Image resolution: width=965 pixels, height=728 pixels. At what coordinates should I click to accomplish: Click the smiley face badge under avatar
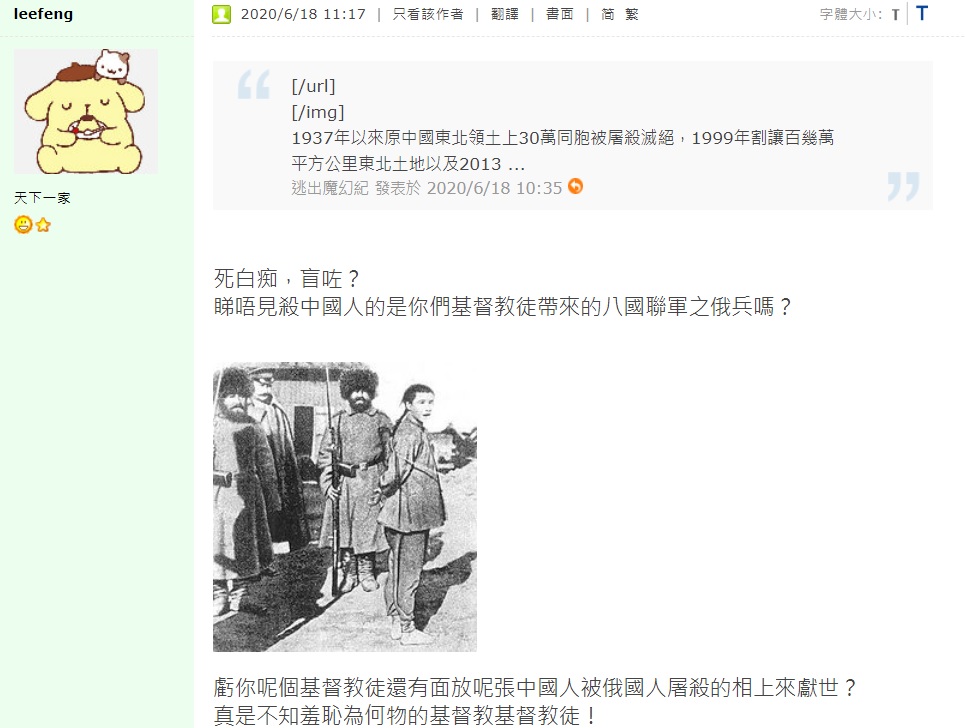[23, 225]
